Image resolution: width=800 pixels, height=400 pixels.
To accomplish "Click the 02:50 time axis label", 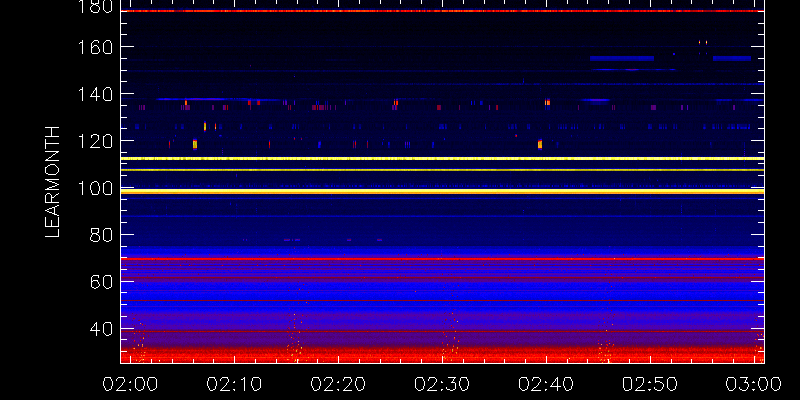I will 650,384.
